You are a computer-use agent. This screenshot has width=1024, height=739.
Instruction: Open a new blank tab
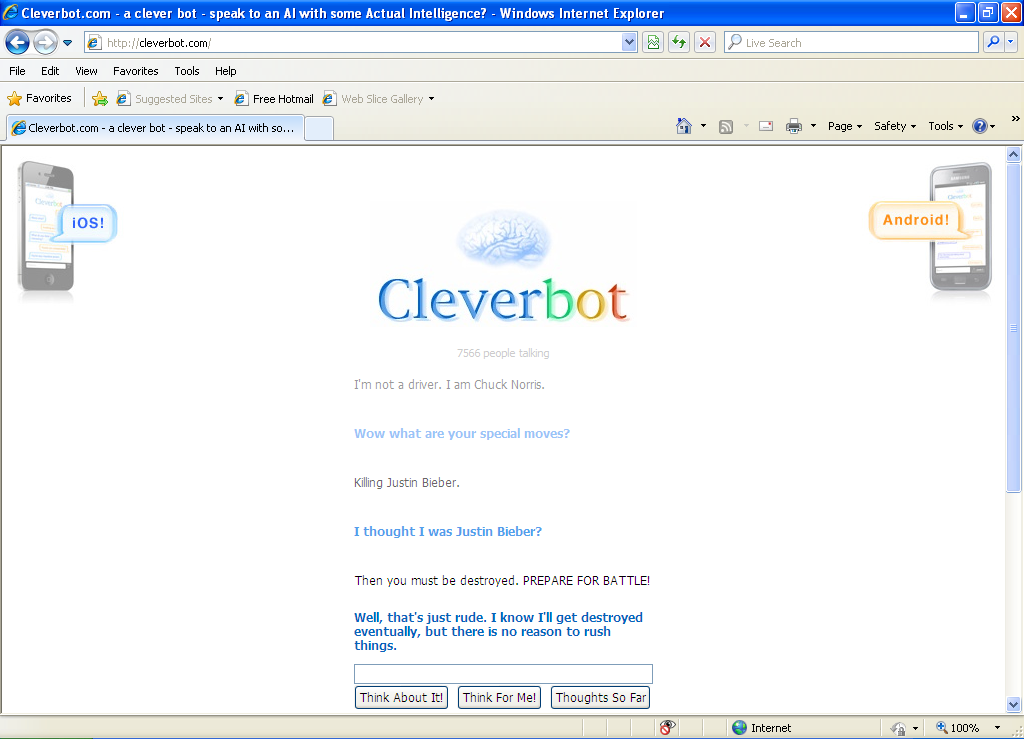[x=319, y=129]
